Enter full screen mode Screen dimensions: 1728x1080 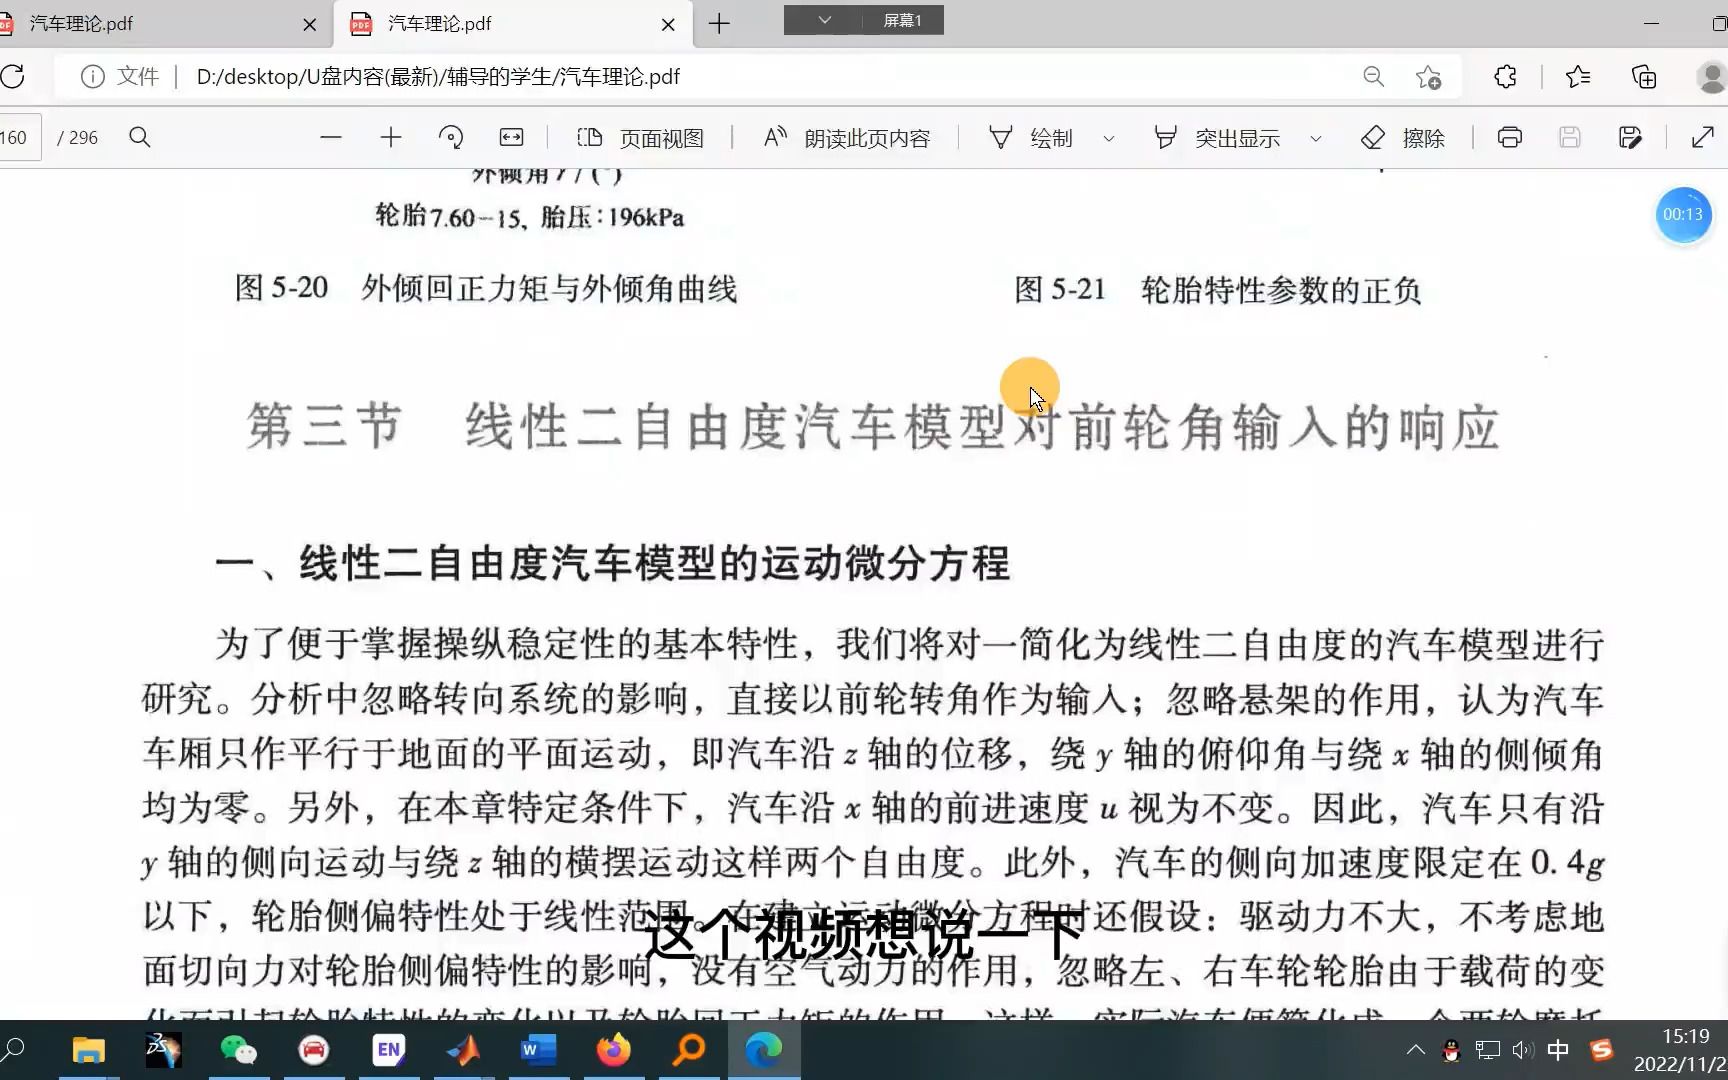[1703, 137]
